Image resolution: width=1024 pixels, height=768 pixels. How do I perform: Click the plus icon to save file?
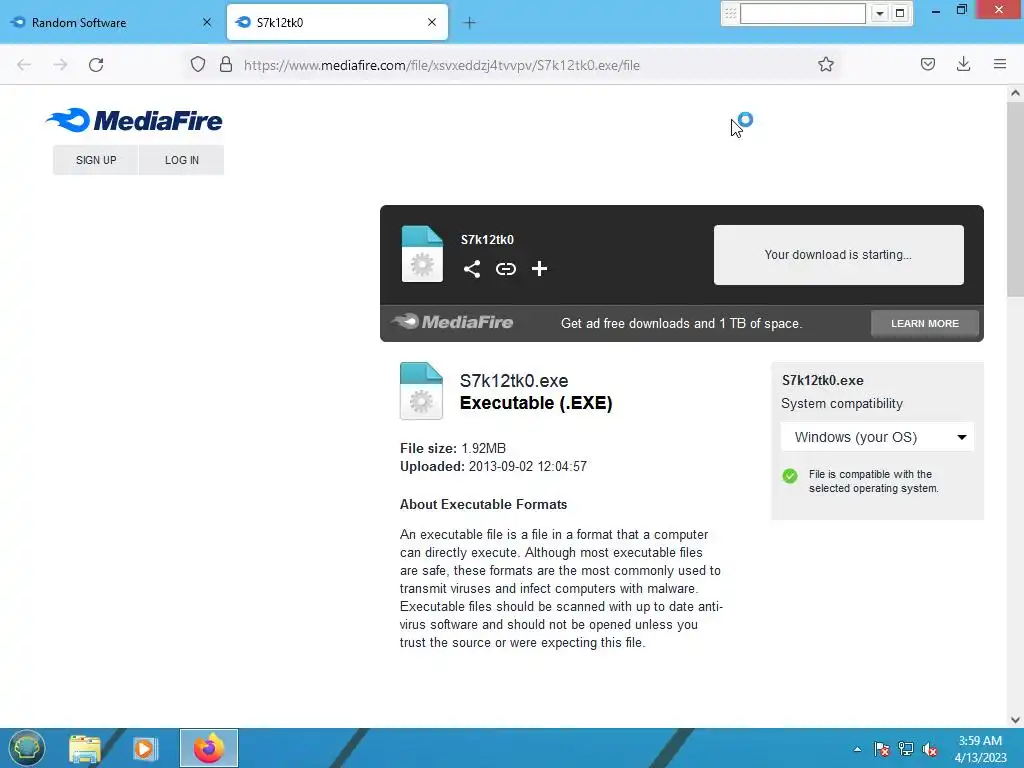(x=539, y=269)
